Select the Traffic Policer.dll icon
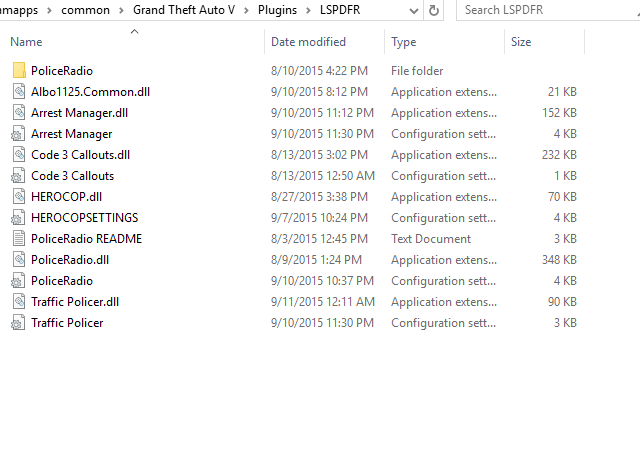The image size is (640, 449). [19, 302]
